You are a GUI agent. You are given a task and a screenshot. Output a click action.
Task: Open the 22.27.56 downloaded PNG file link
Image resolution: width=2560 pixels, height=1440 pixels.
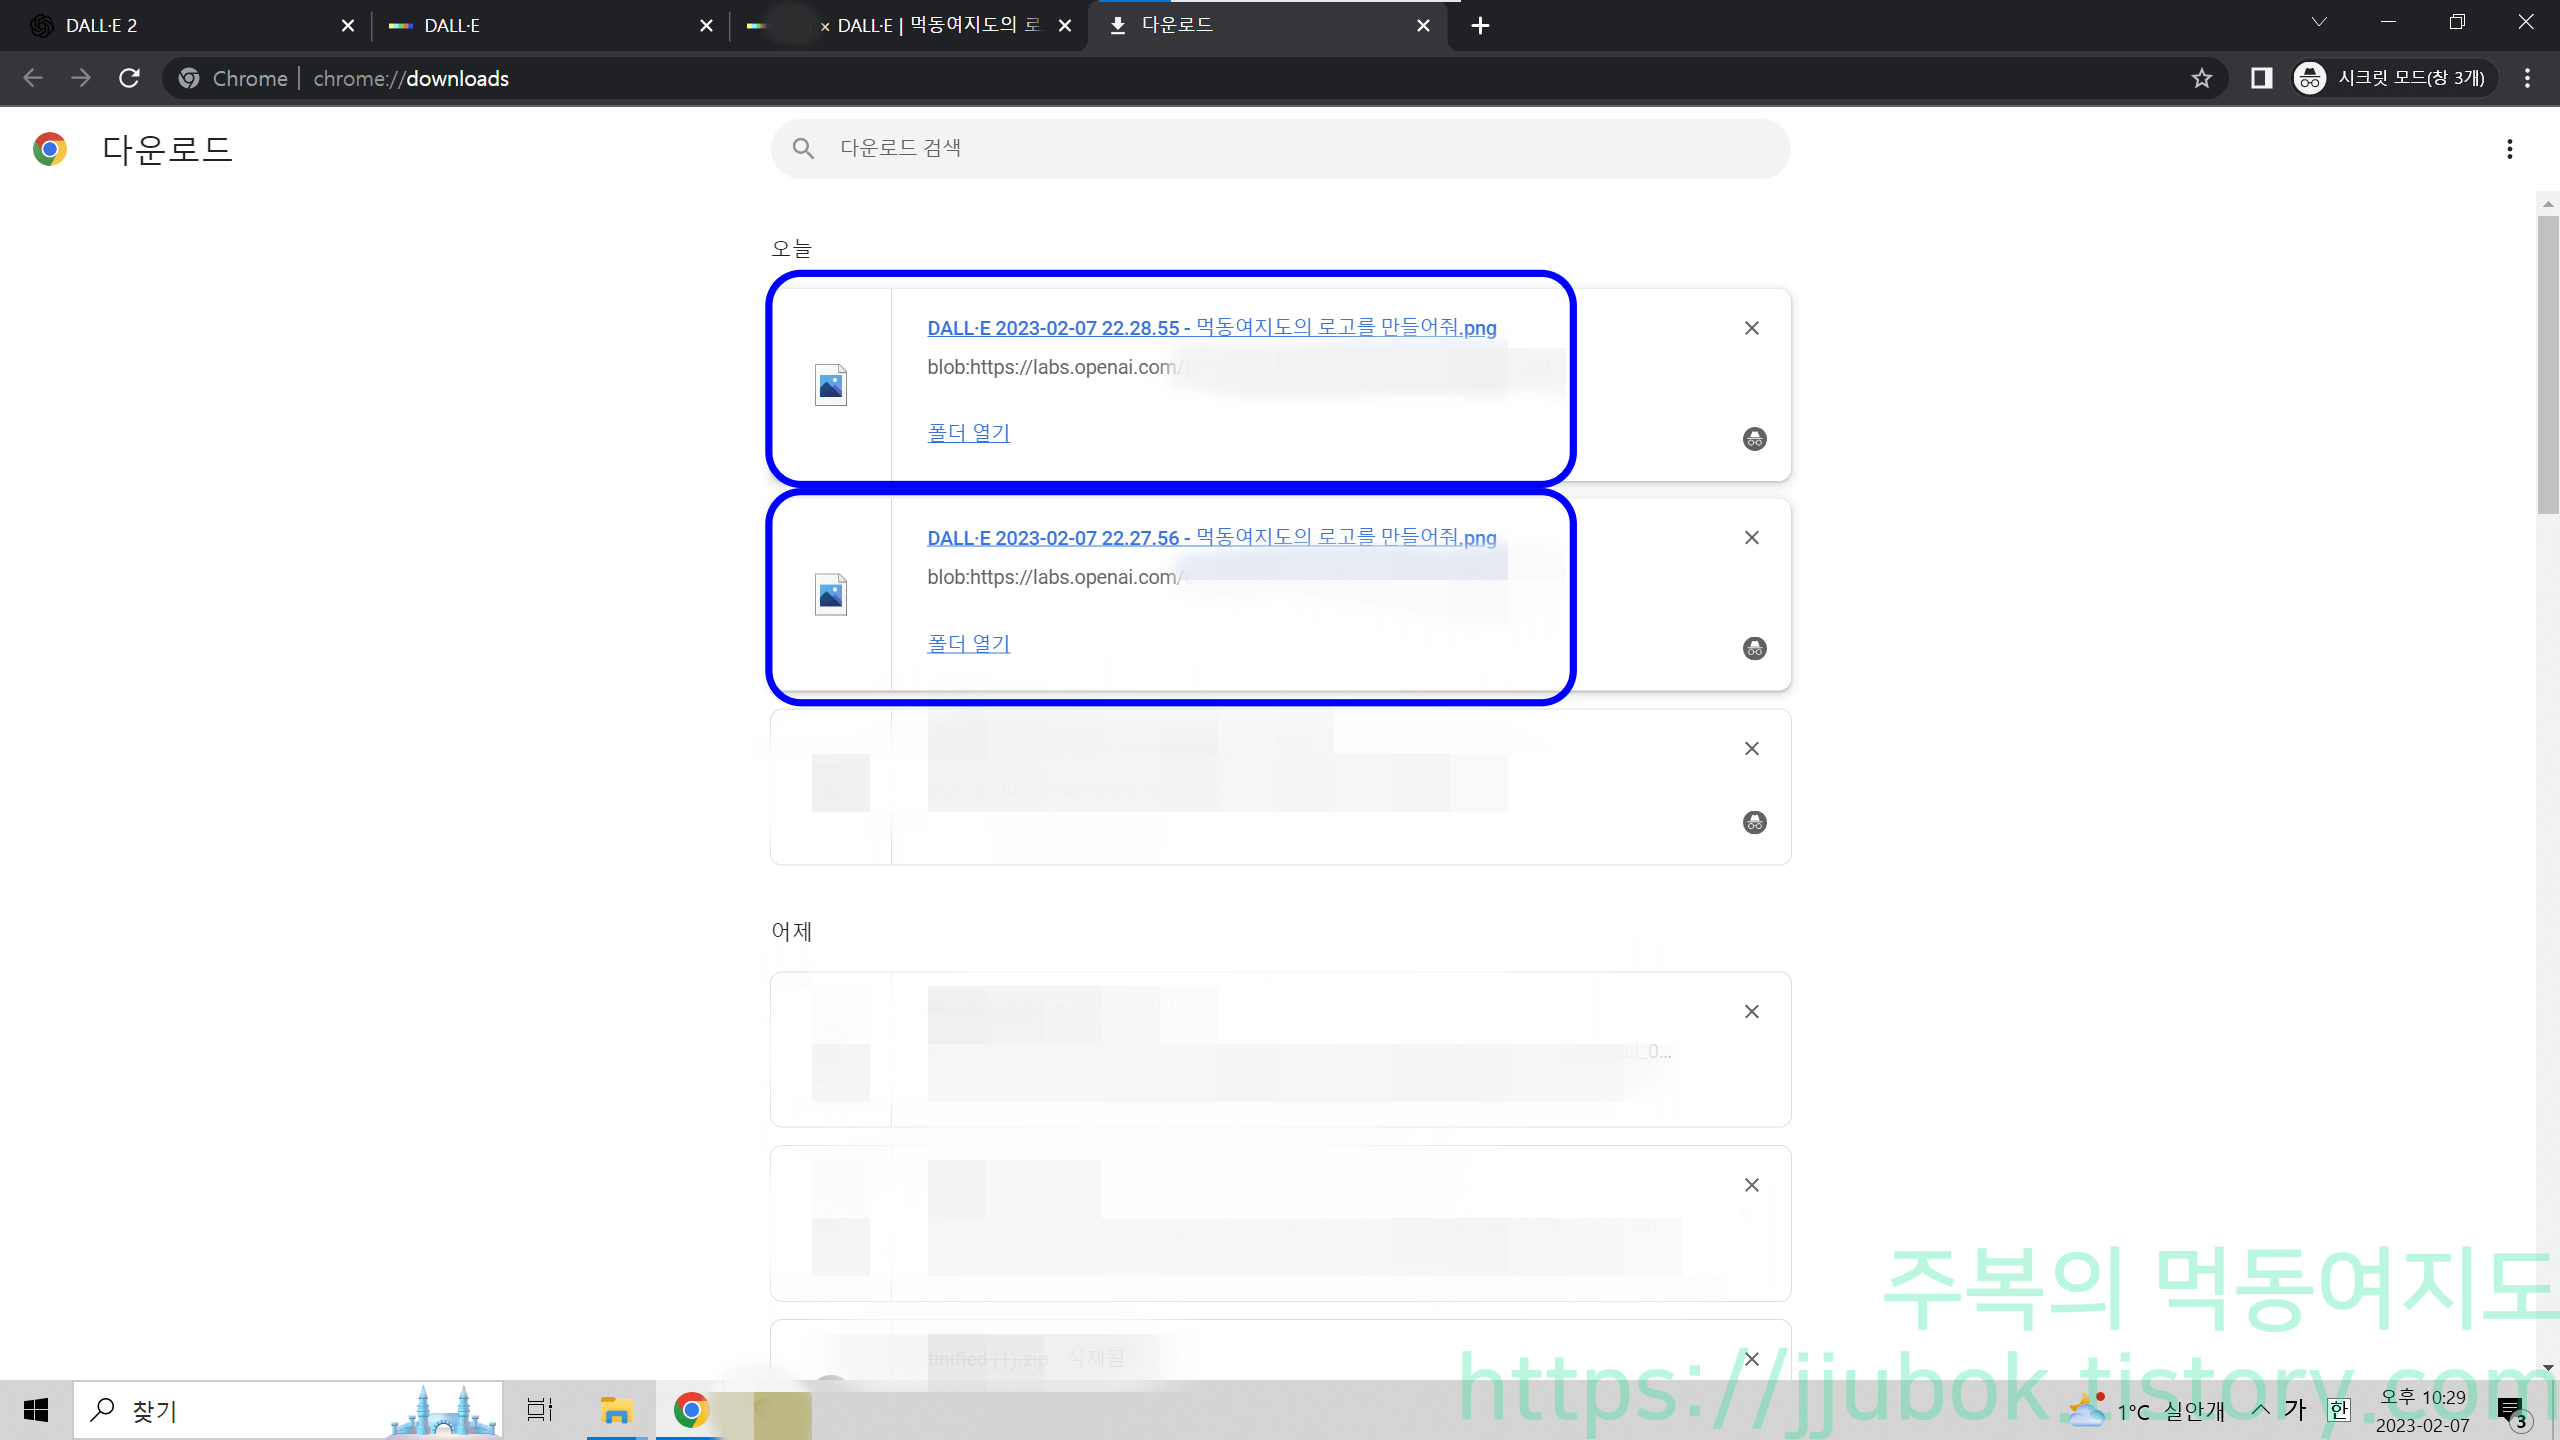pos(1210,537)
